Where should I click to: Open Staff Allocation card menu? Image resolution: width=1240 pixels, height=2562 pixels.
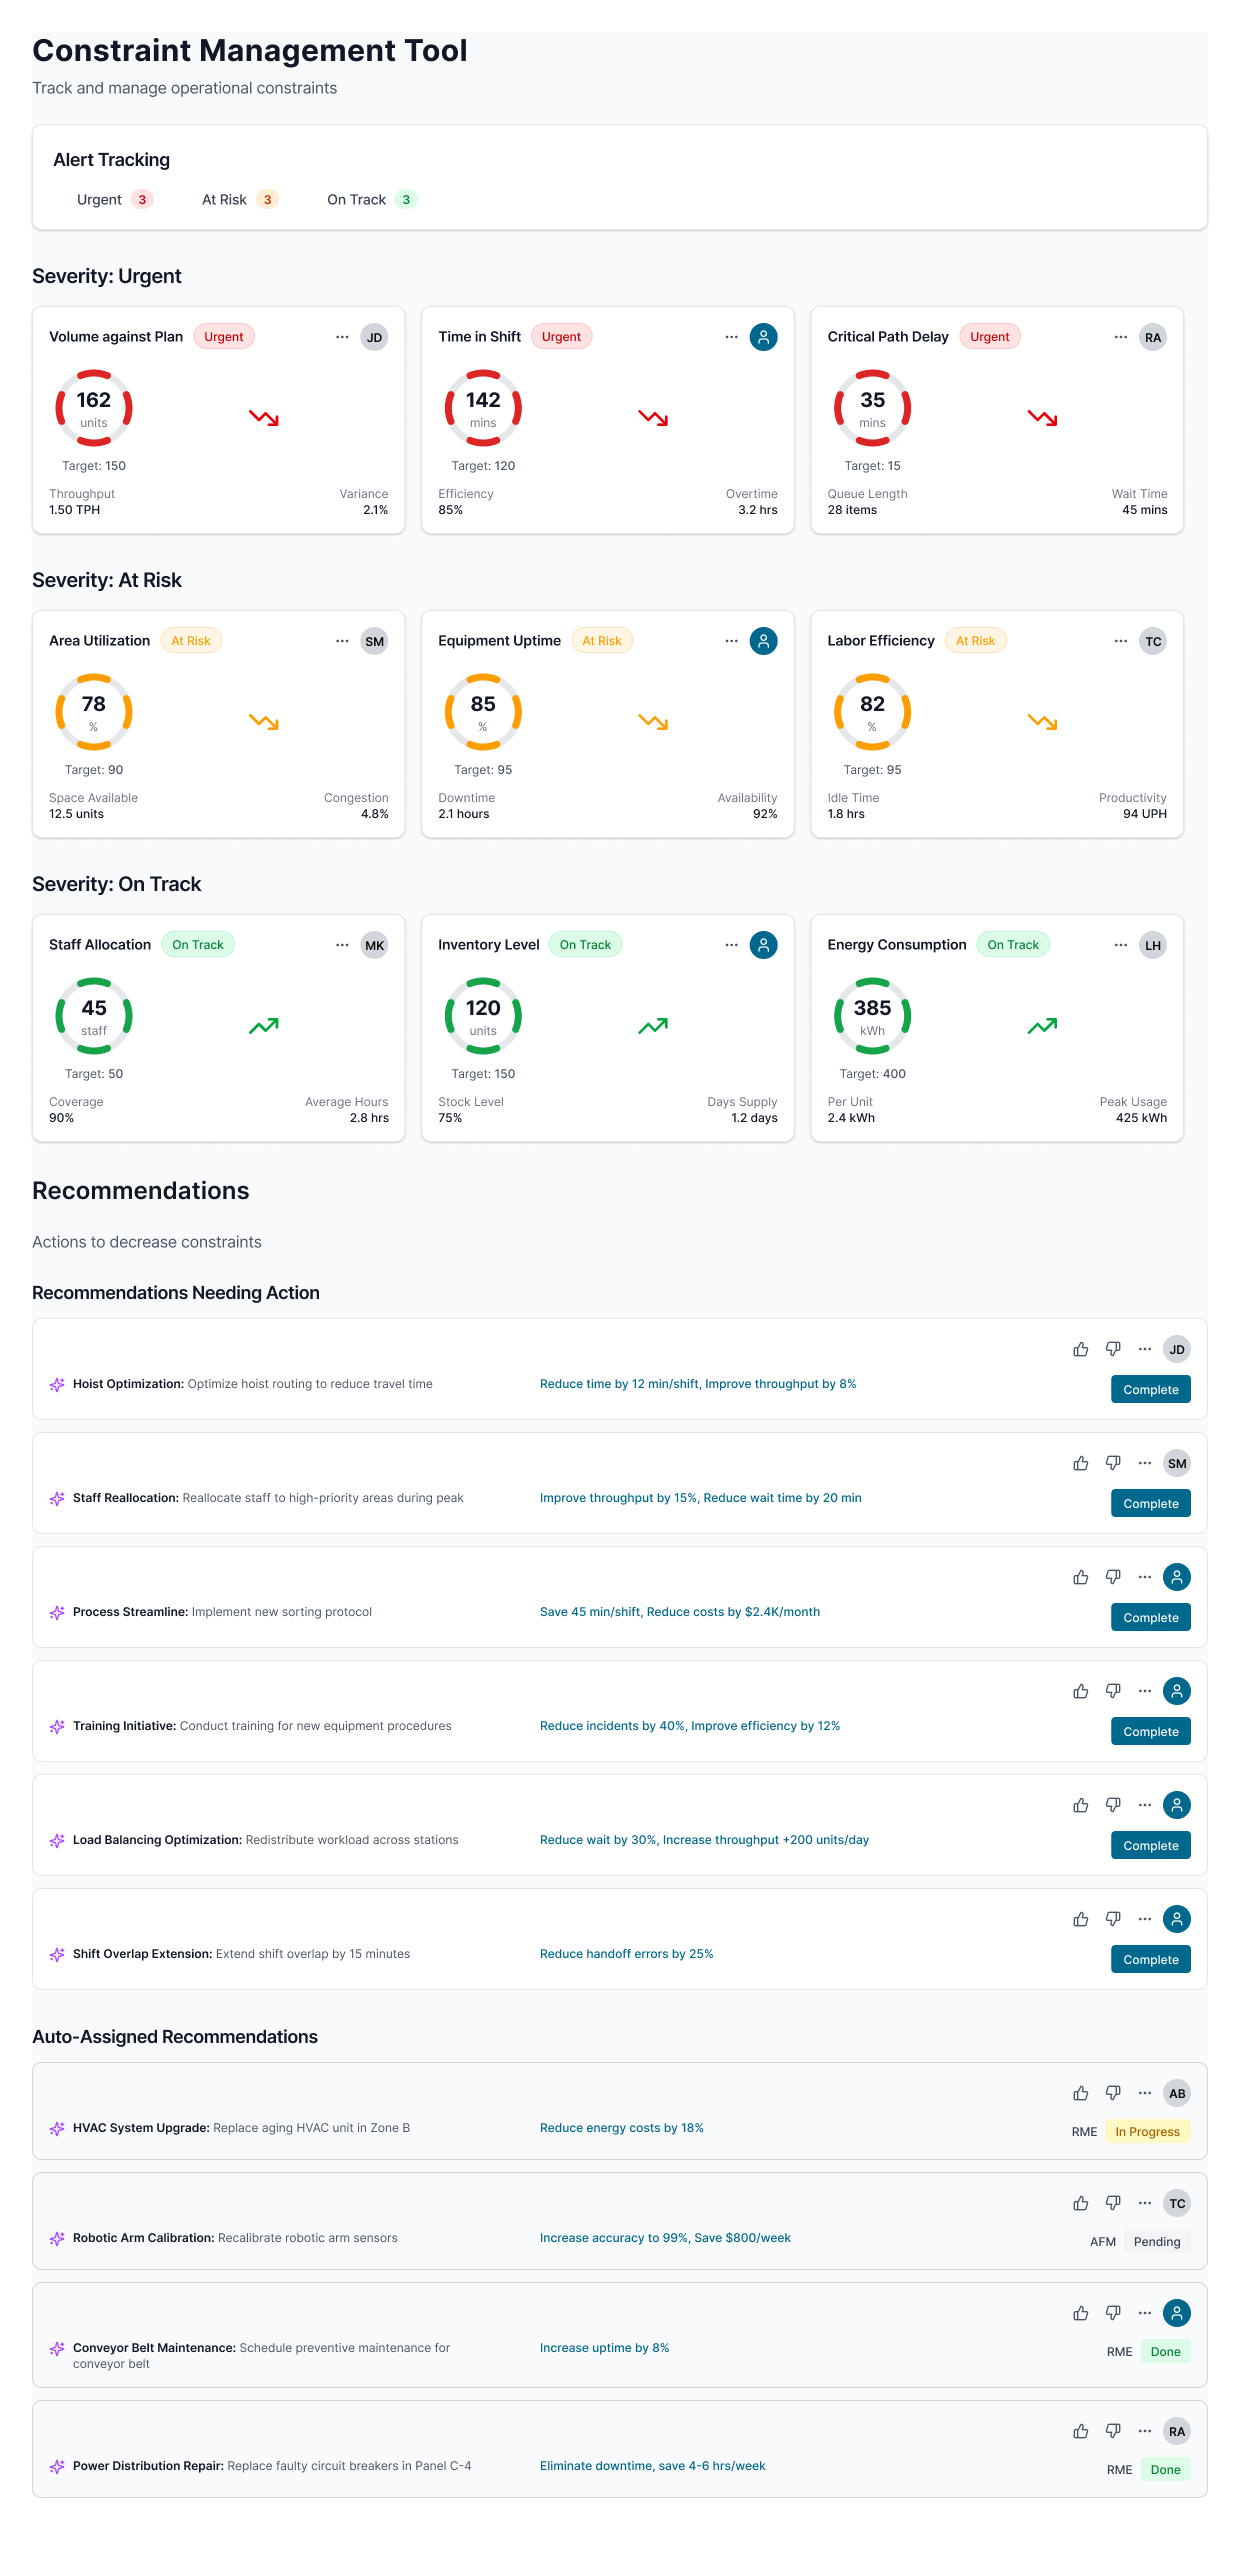pos(342,945)
